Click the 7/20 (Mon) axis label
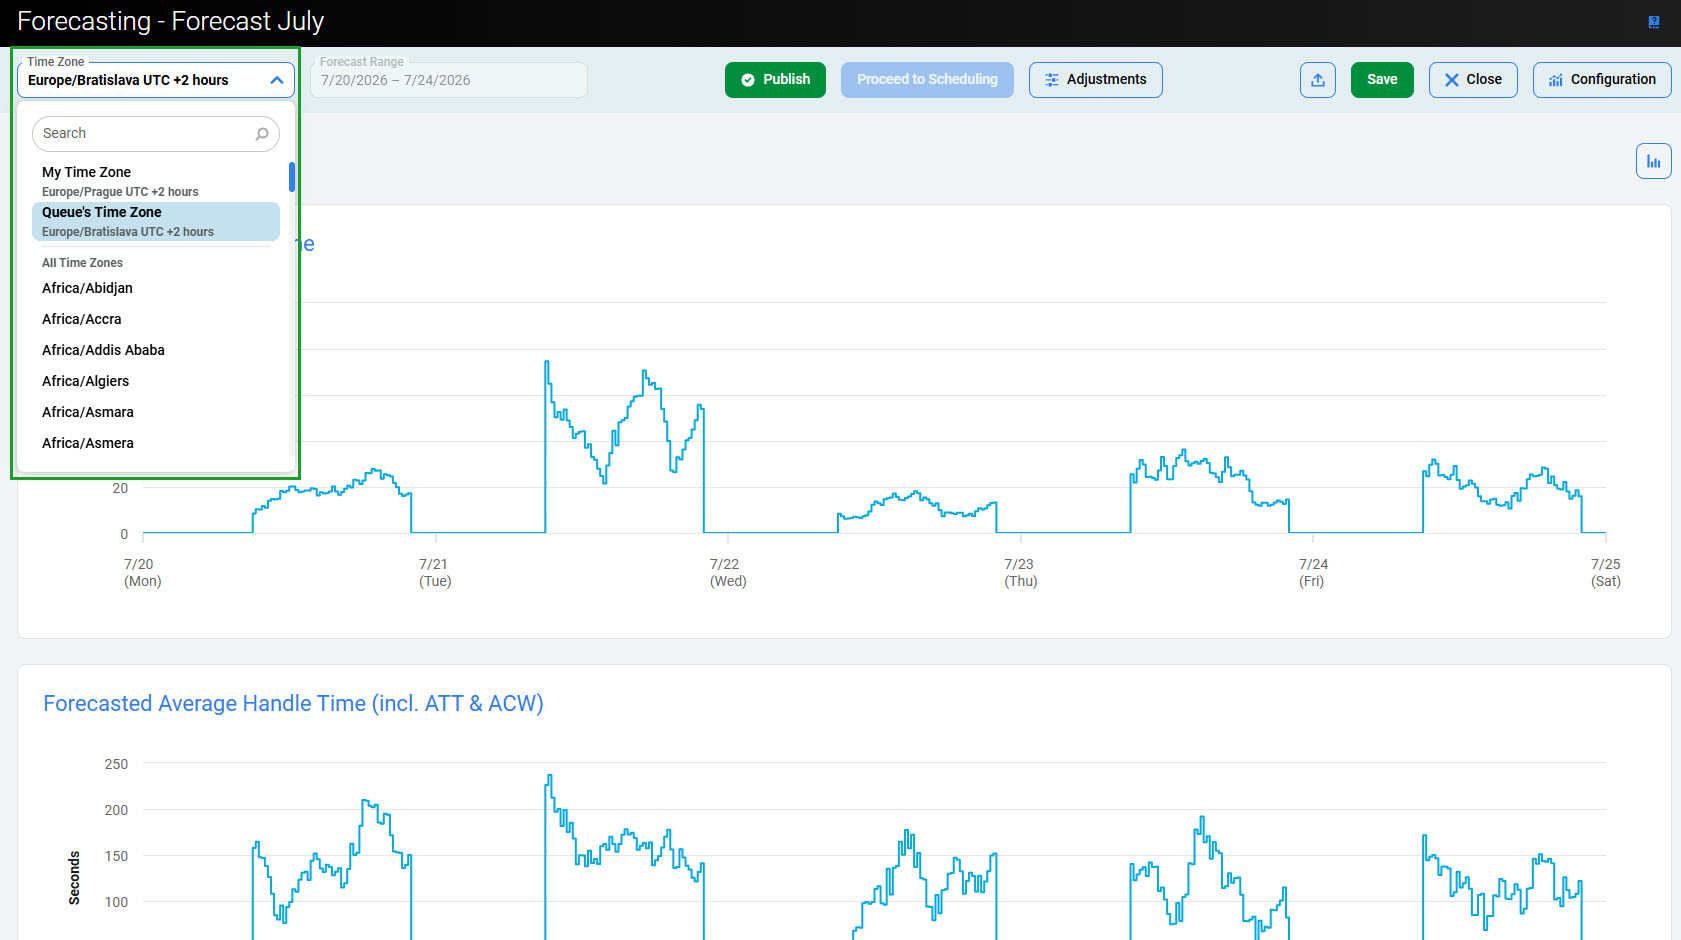Viewport: 1681px width, 940px height. 142,573
